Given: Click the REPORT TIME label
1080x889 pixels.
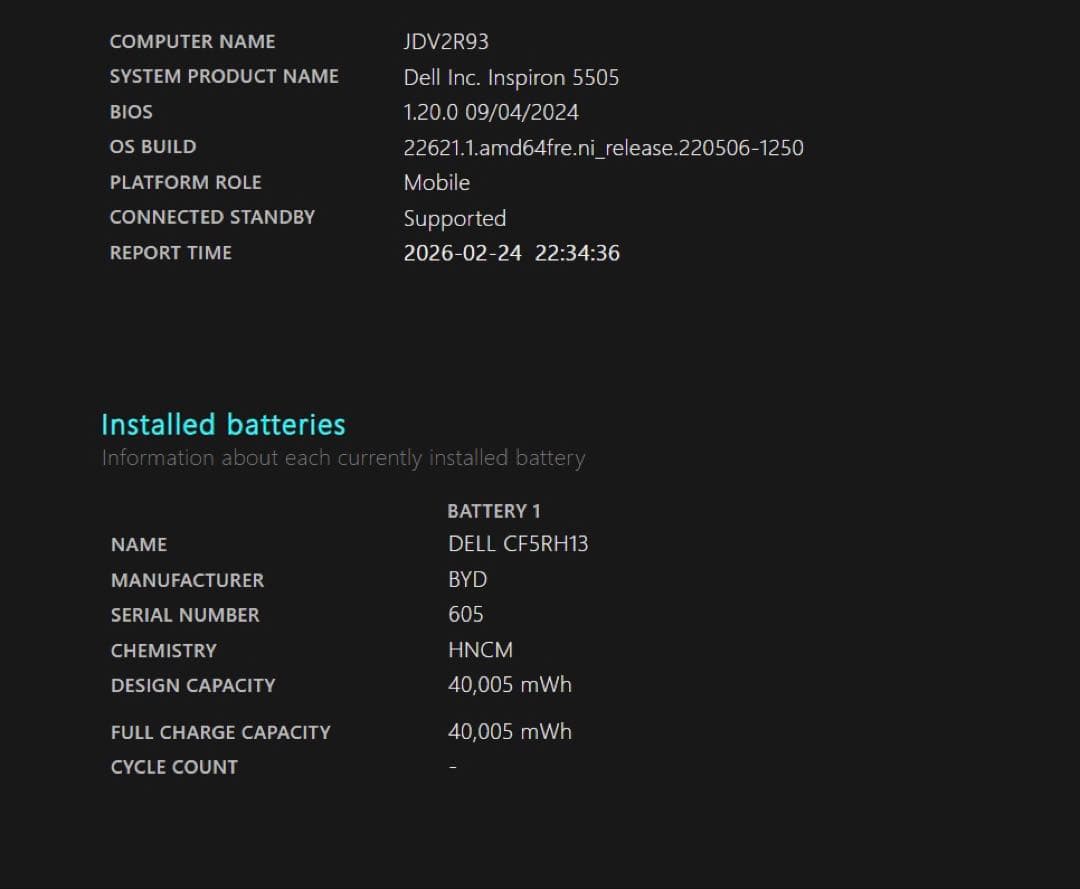Looking at the screenshot, I should coord(170,253).
